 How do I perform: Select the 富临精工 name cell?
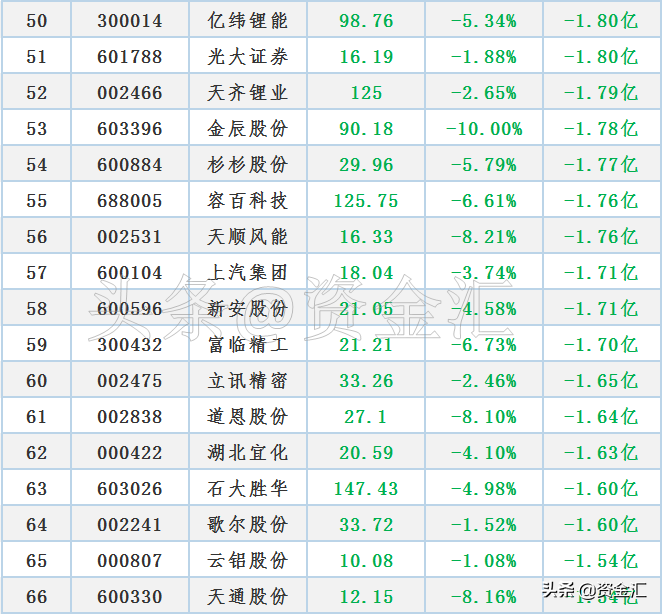(248, 345)
